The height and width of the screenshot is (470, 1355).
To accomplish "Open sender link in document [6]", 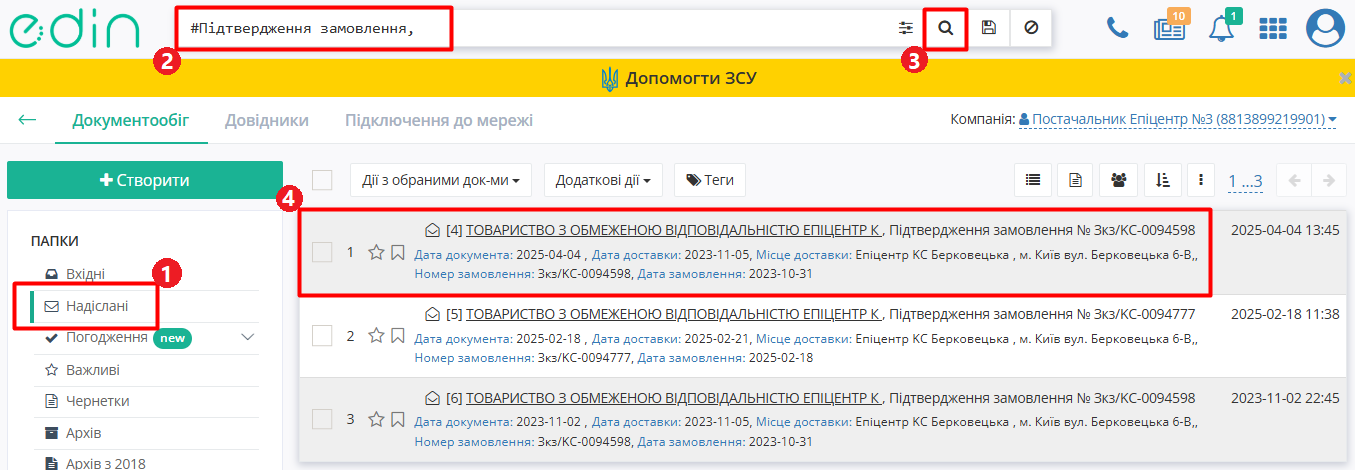I will point(674,398).
